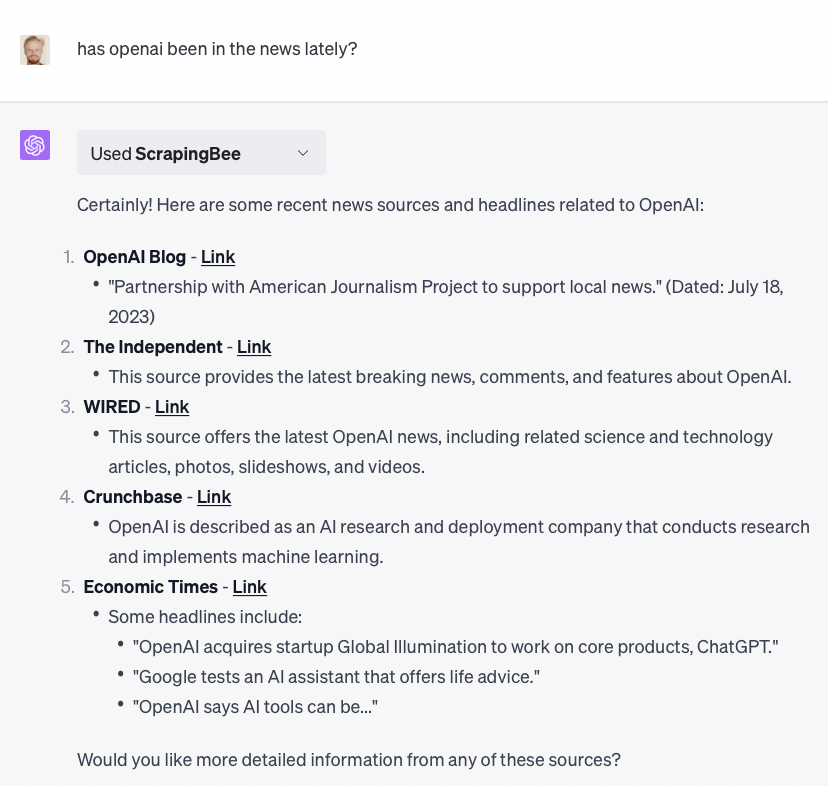Follow the WIRED Link

tap(172, 407)
